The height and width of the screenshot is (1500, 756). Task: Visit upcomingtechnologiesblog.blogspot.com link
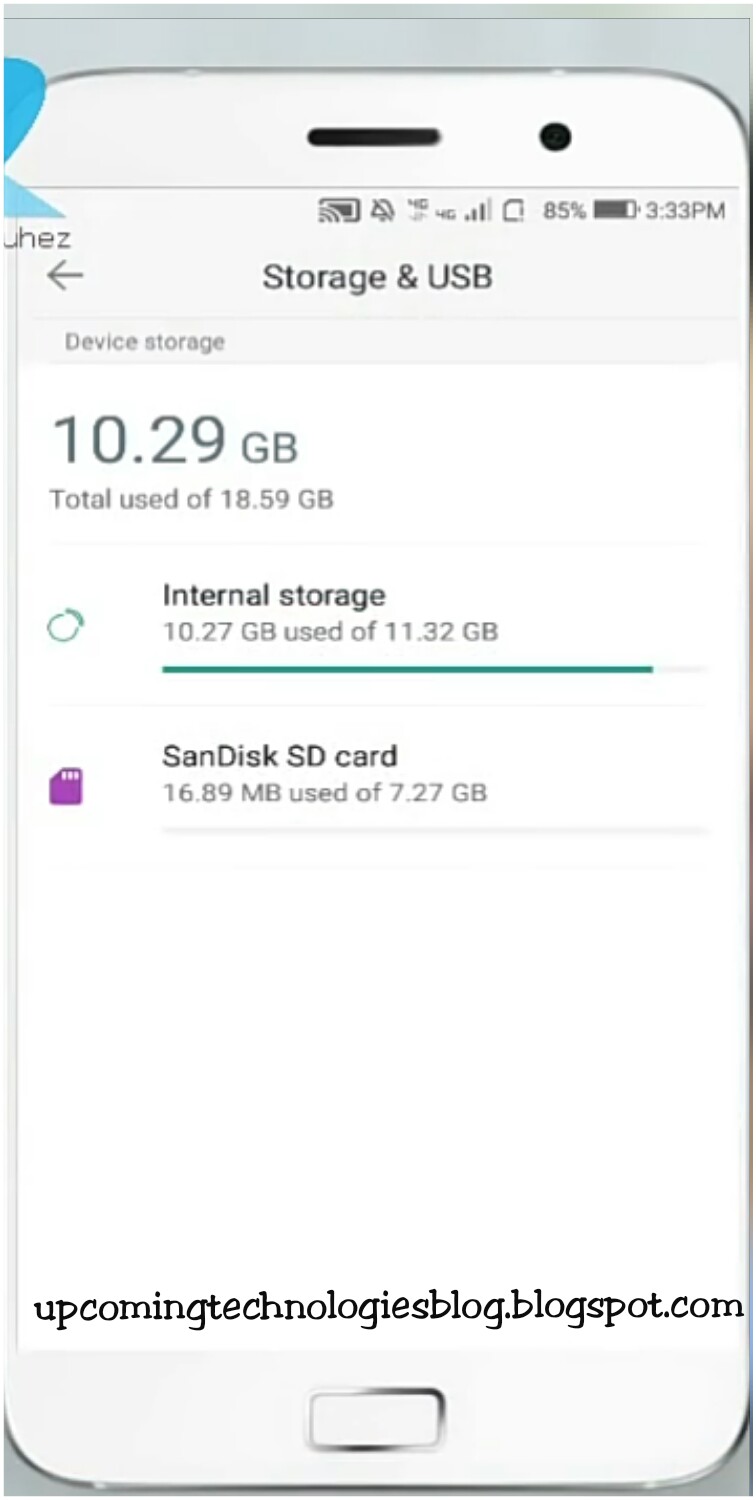pyautogui.click(x=378, y=1303)
